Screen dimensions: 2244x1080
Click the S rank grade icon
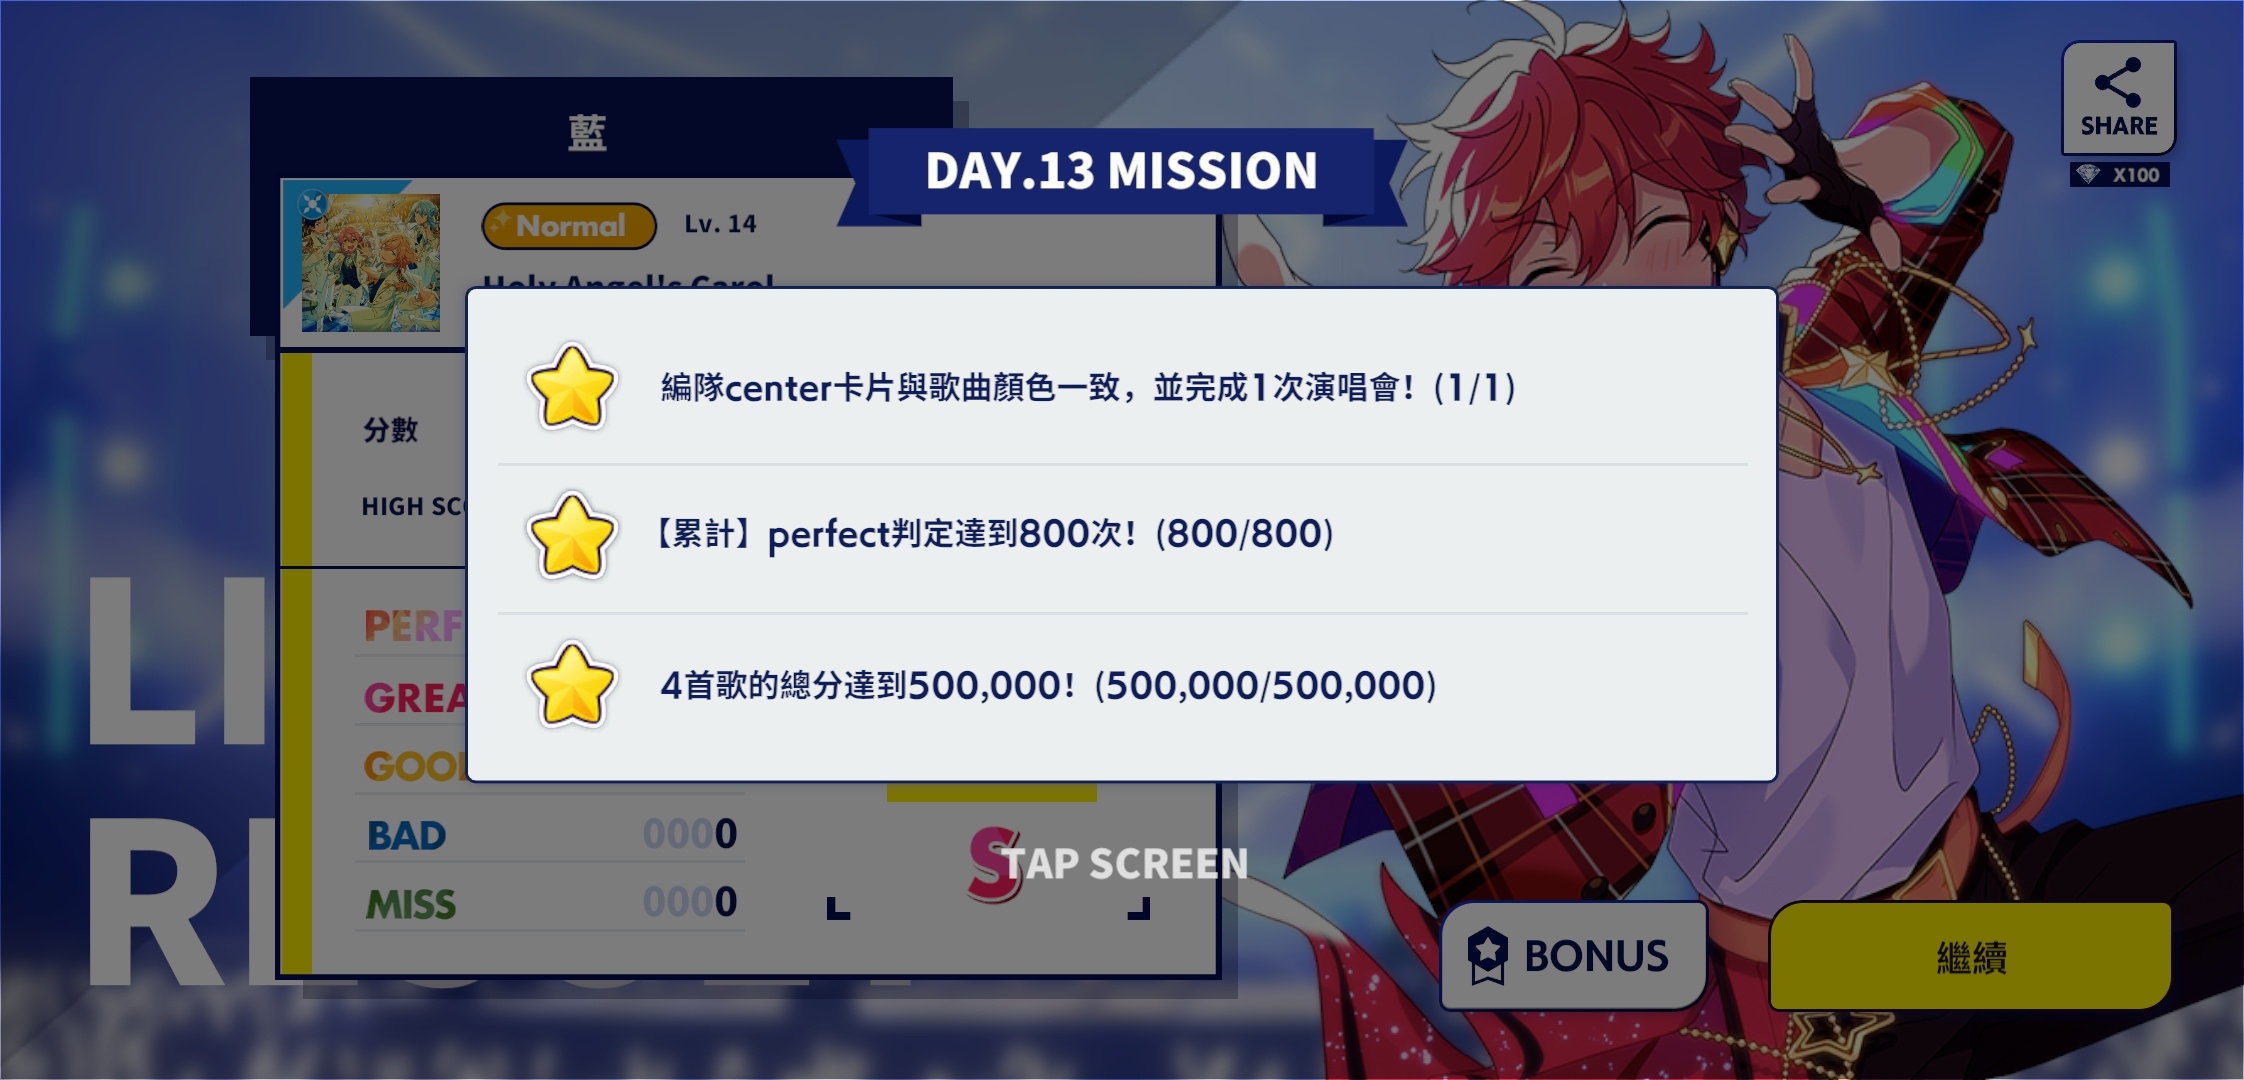[x=994, y=864]
